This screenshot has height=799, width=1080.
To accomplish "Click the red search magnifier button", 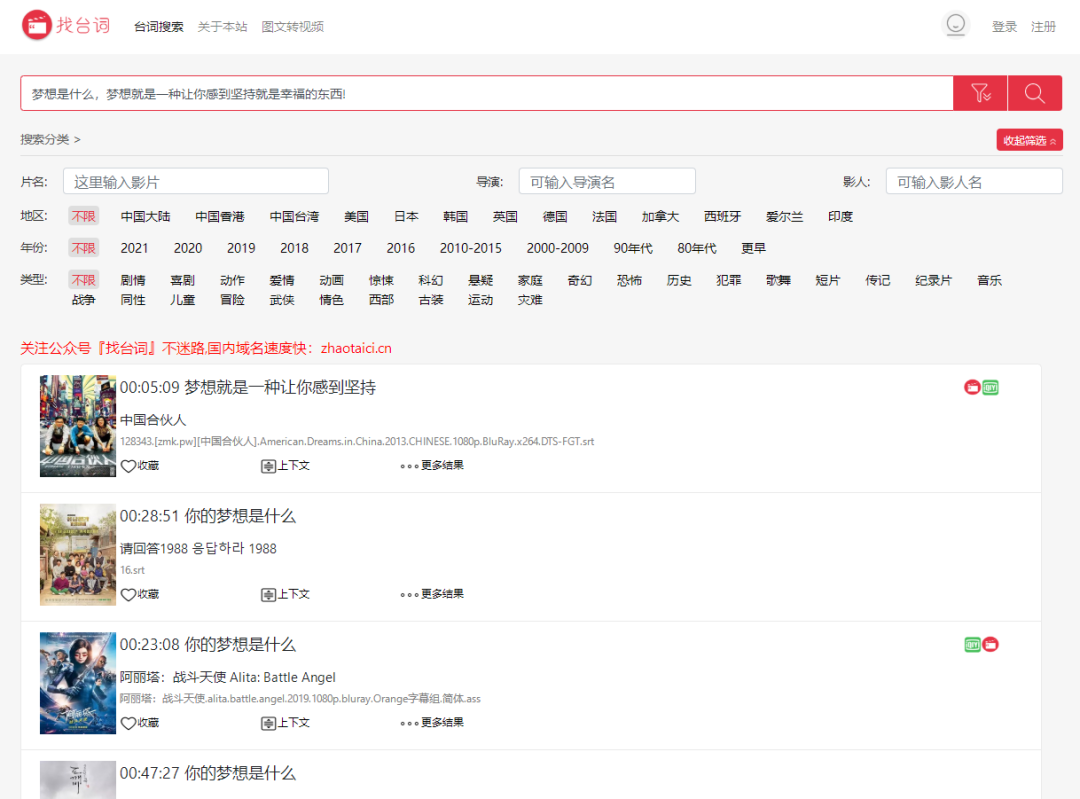I will (x=1035, y=93).
